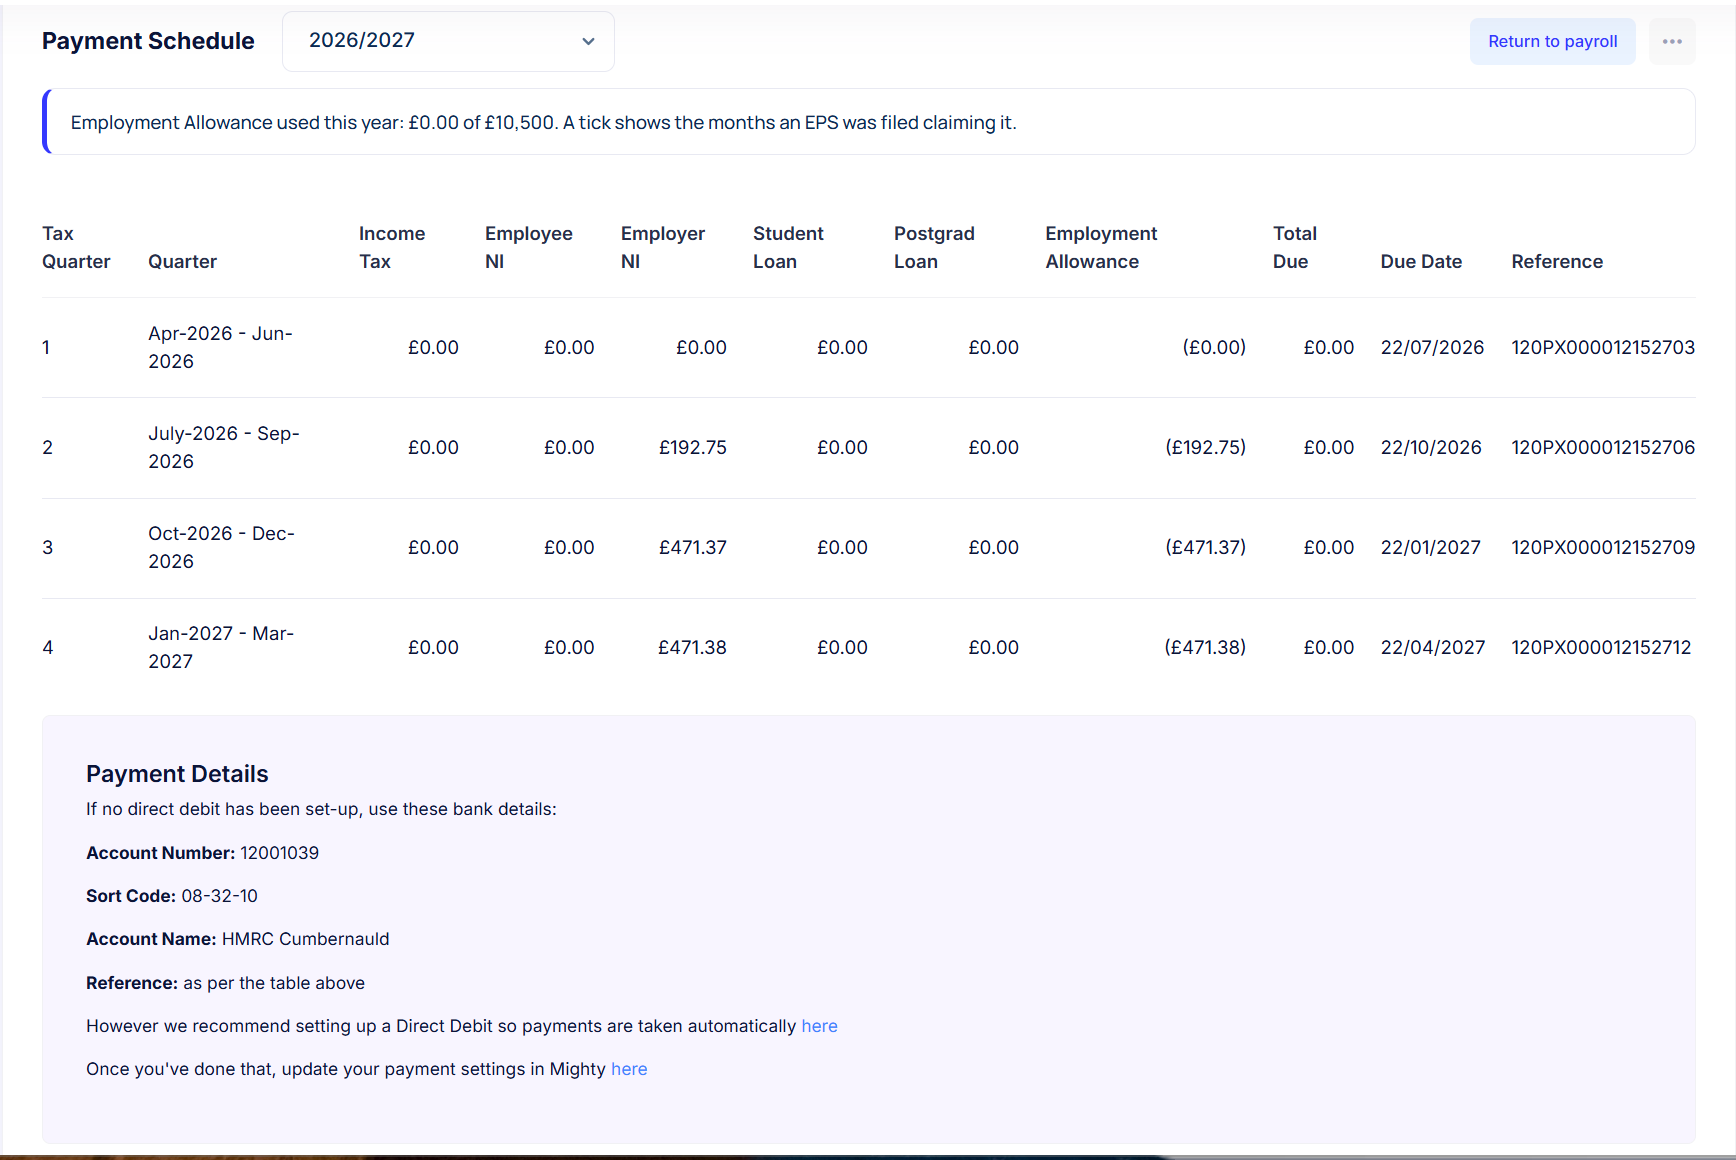This screenshot has height=1160, width=1736.
Task: Click the Reference column header
Action: pos(1557,261)
